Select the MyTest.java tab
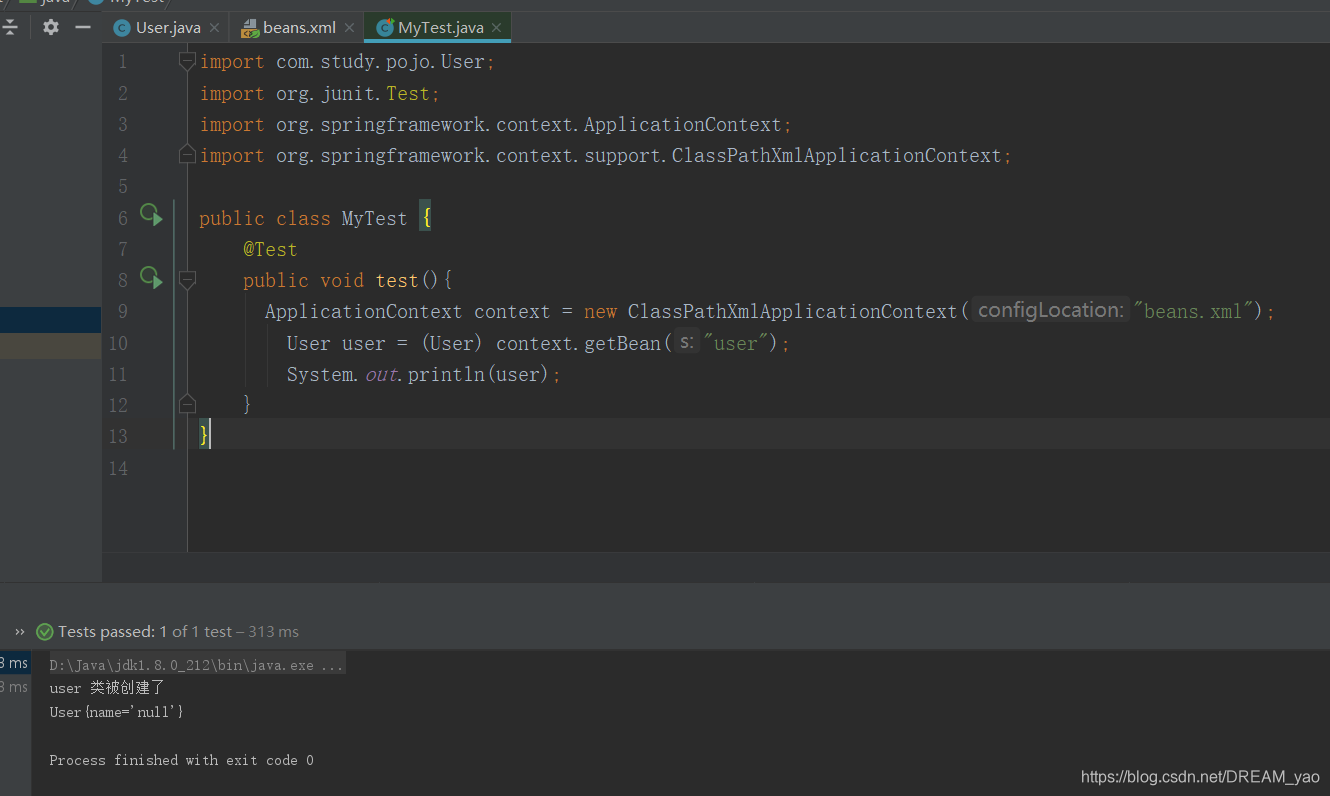The width and height of the screenshot is (1330, 796). (x=441, y=28)
